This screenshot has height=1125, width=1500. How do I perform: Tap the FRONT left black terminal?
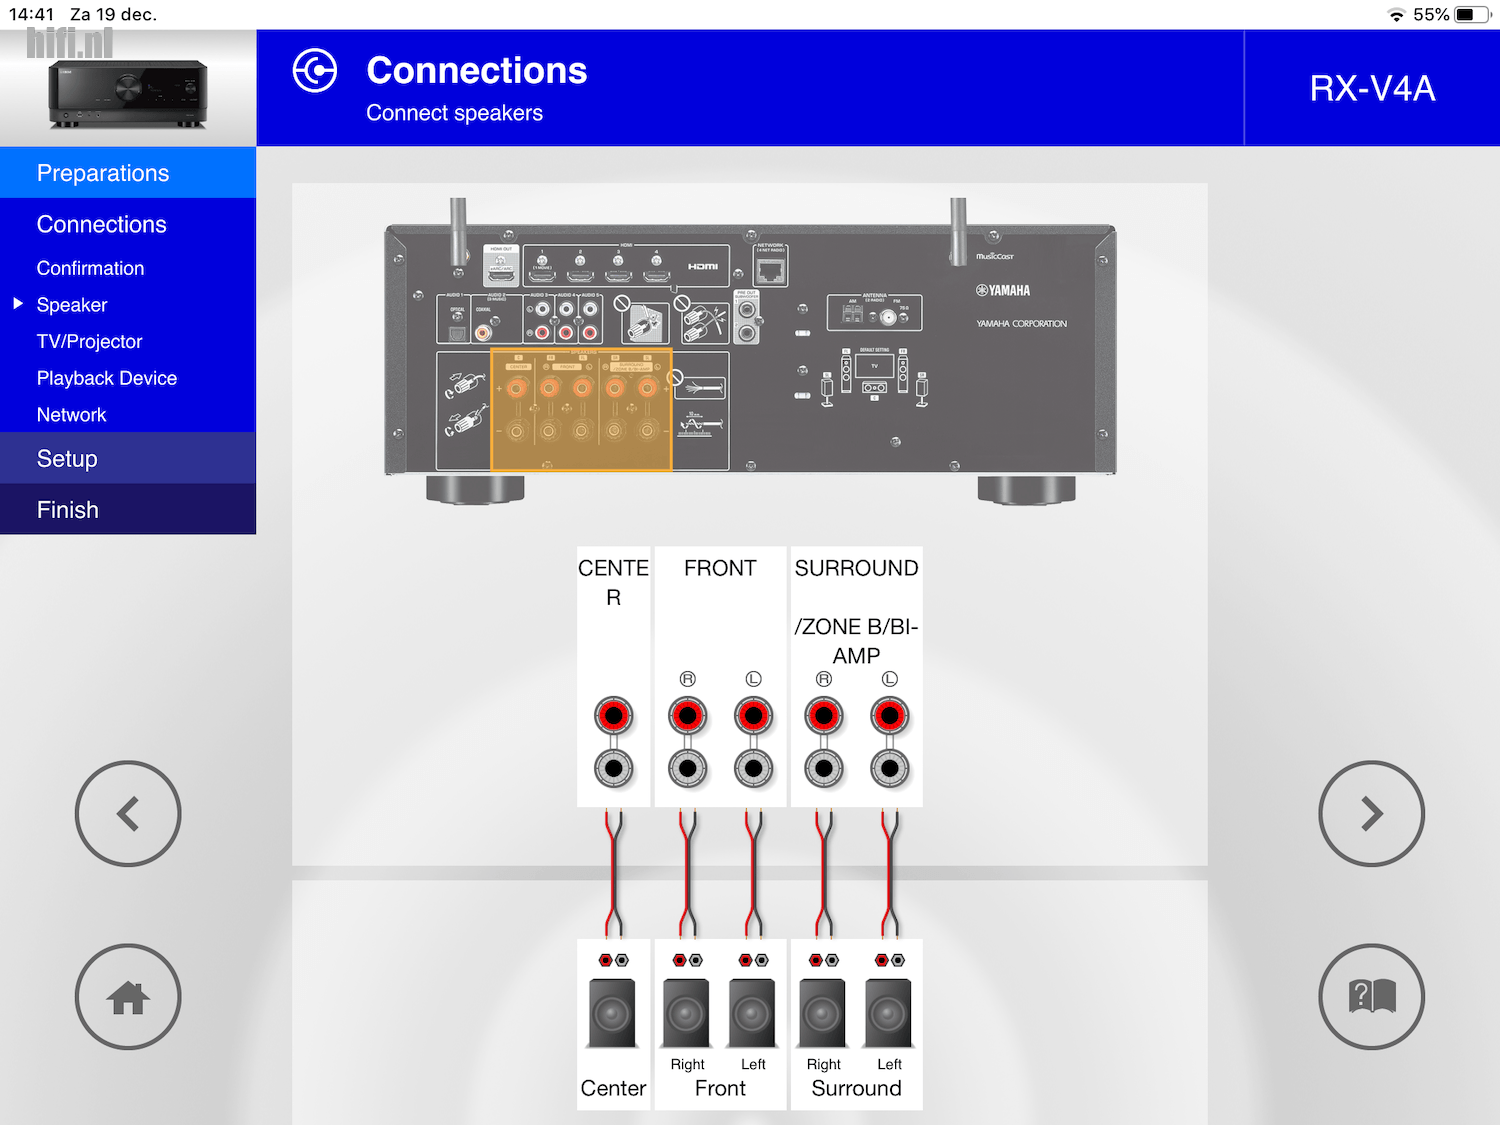[754, 769]
